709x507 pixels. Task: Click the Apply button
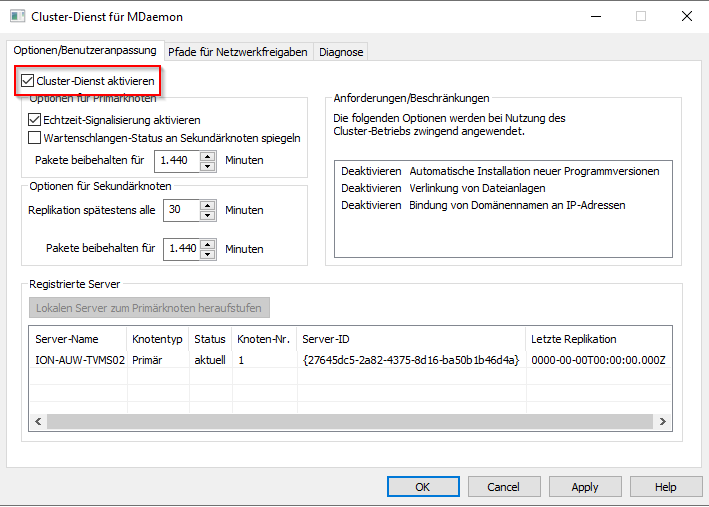pyautogui.click(x=585, y=487)
